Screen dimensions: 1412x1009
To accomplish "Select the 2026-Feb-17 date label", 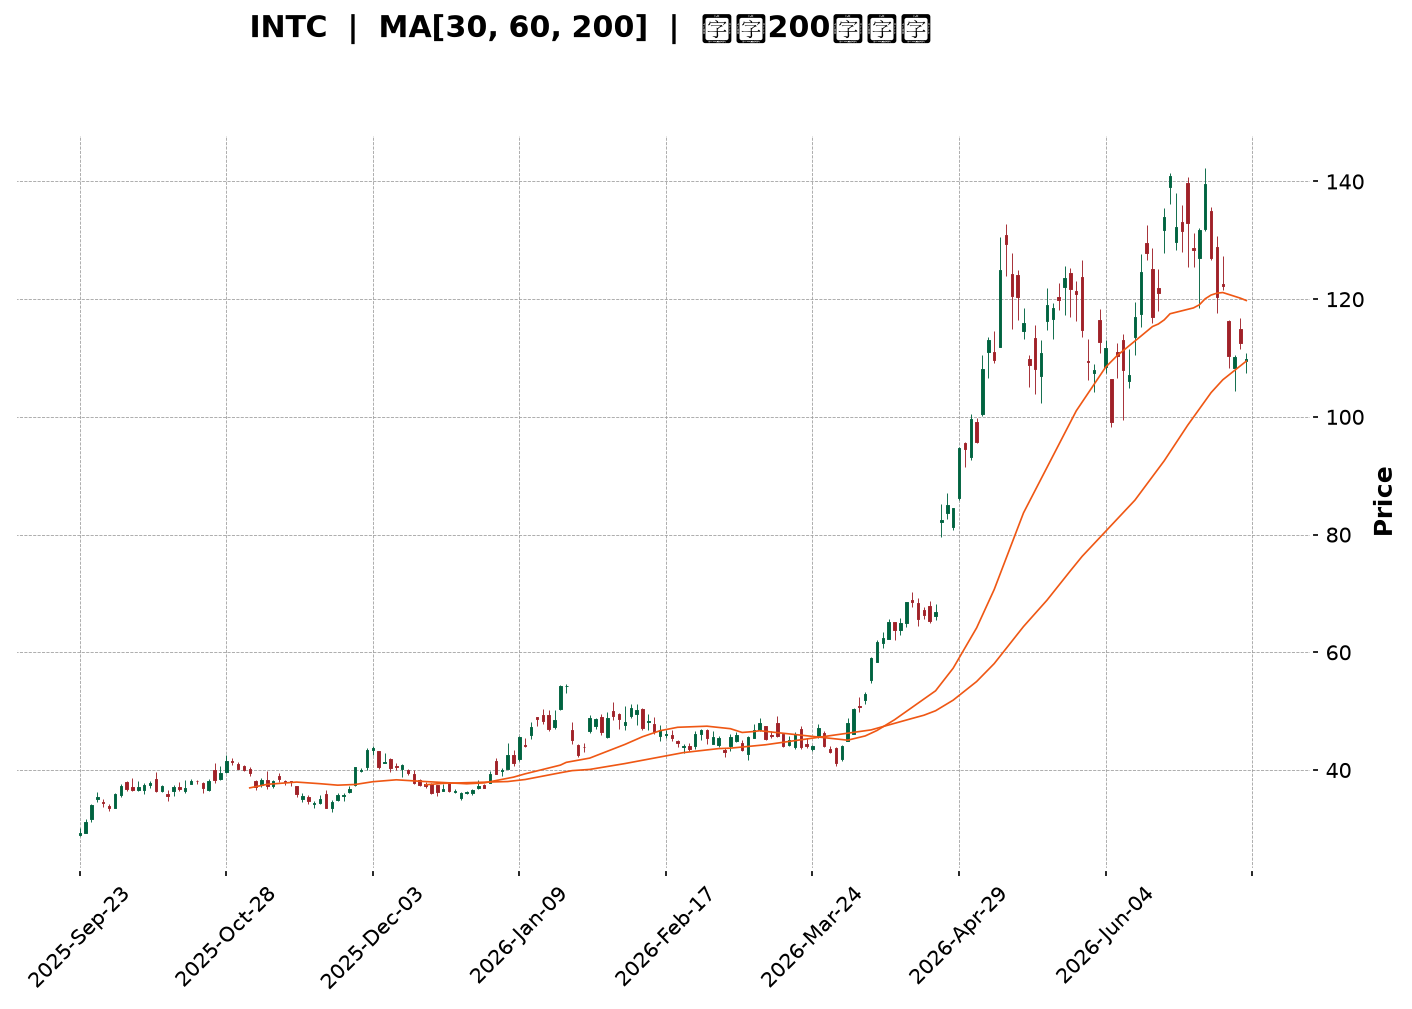I will tap(665, 937).
